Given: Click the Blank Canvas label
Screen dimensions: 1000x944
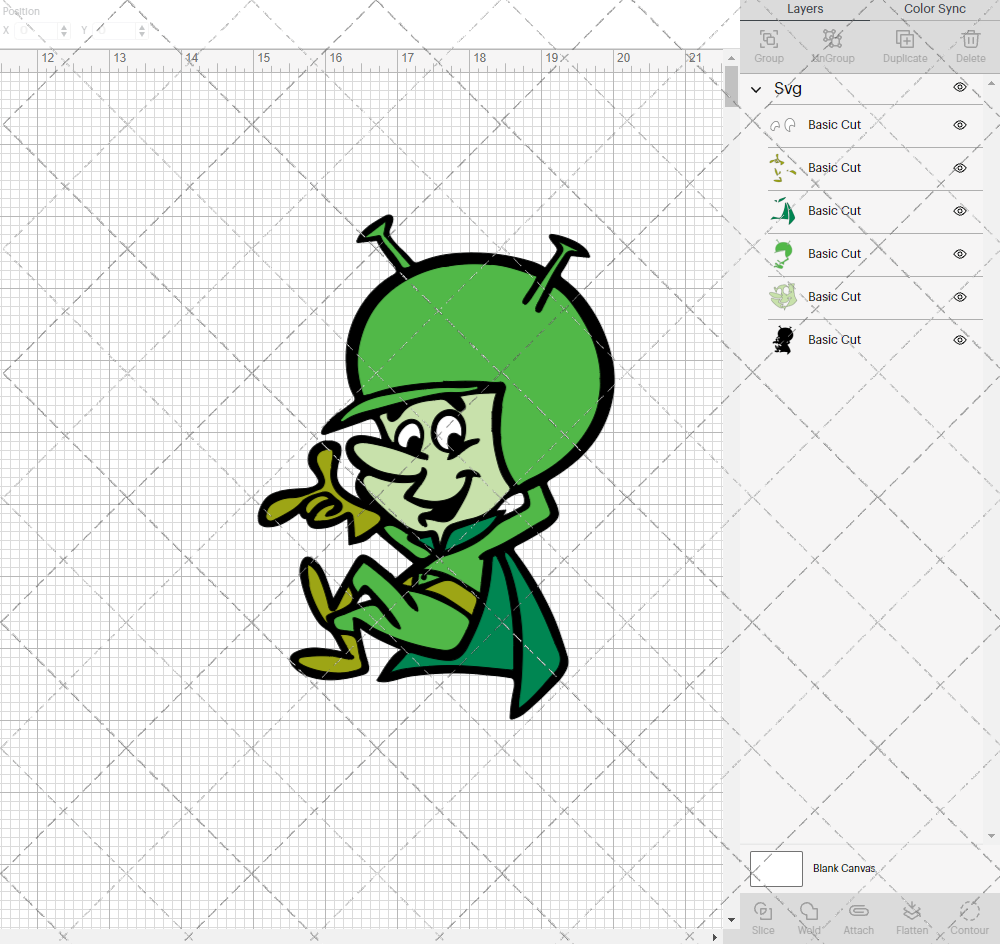Looking at the screenshot, I should point(844,868).
